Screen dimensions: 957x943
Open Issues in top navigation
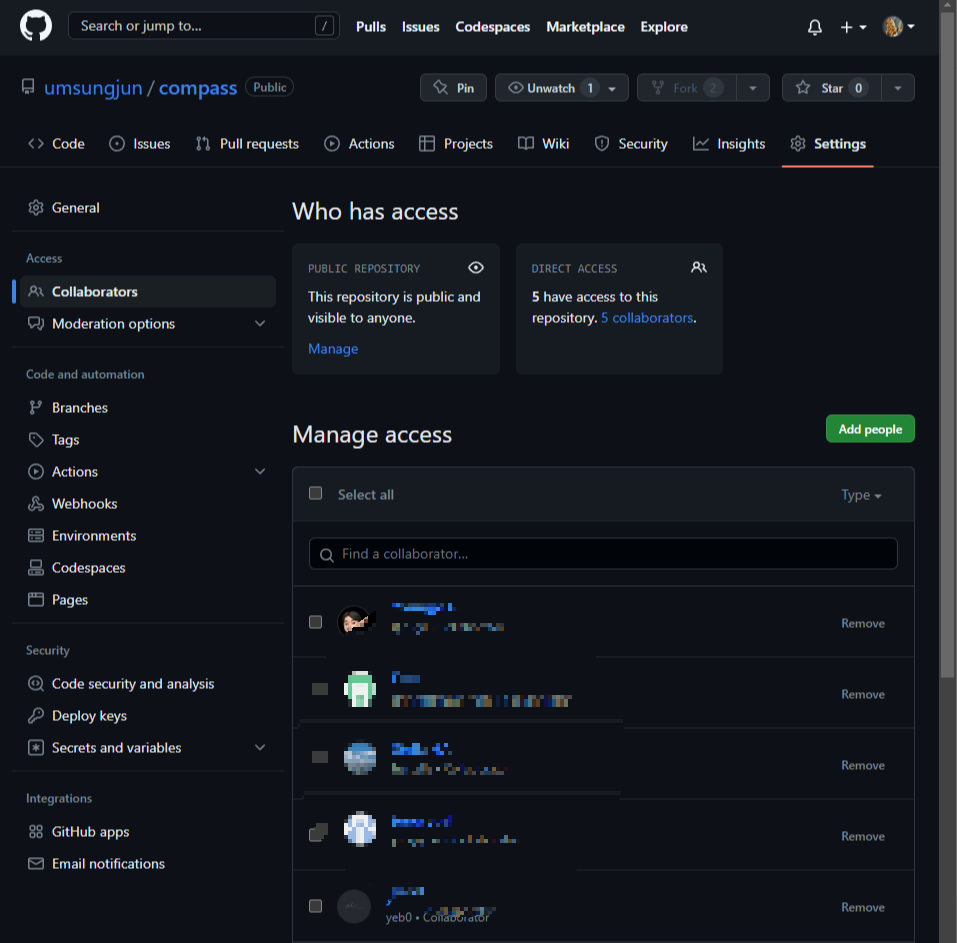(421, 27)
